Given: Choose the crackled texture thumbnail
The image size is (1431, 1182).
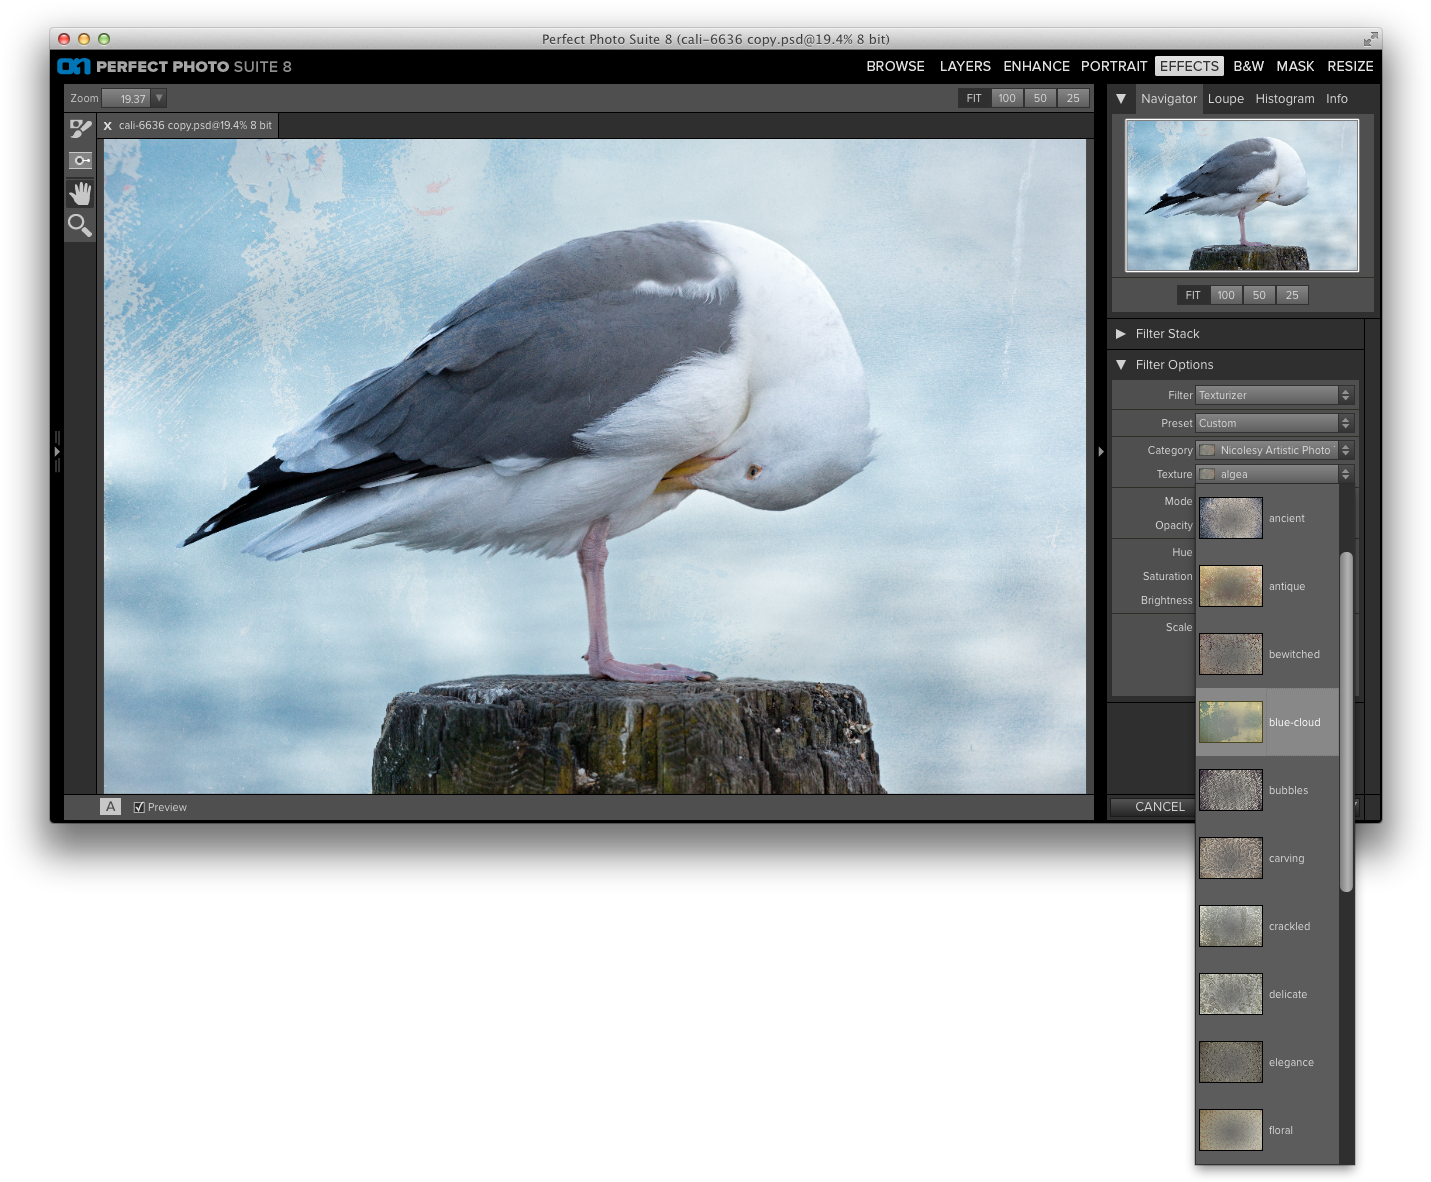Looking at the screenshot, I should [1230, 926].
